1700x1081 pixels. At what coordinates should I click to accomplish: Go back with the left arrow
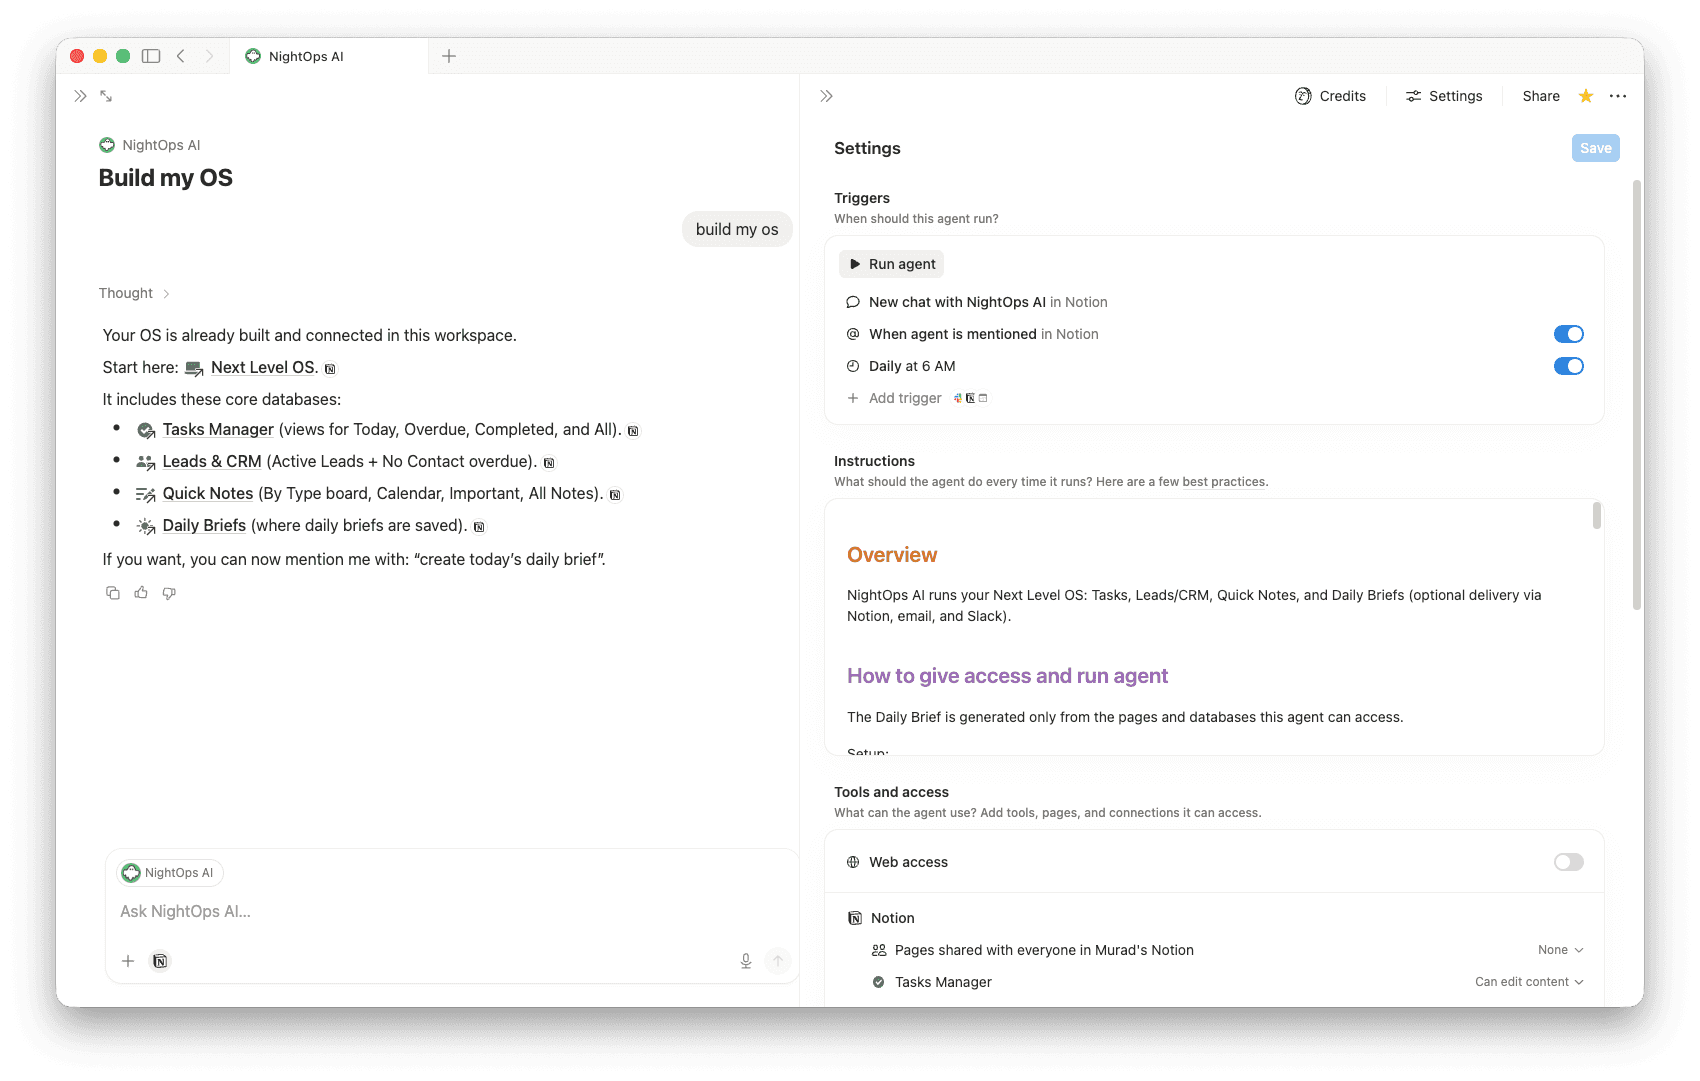coord(181,56)
